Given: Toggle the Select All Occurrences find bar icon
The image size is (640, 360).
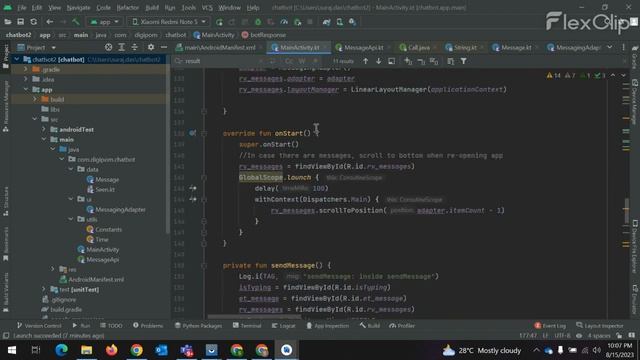Looking at the screenshot, I should pos(434,61).
